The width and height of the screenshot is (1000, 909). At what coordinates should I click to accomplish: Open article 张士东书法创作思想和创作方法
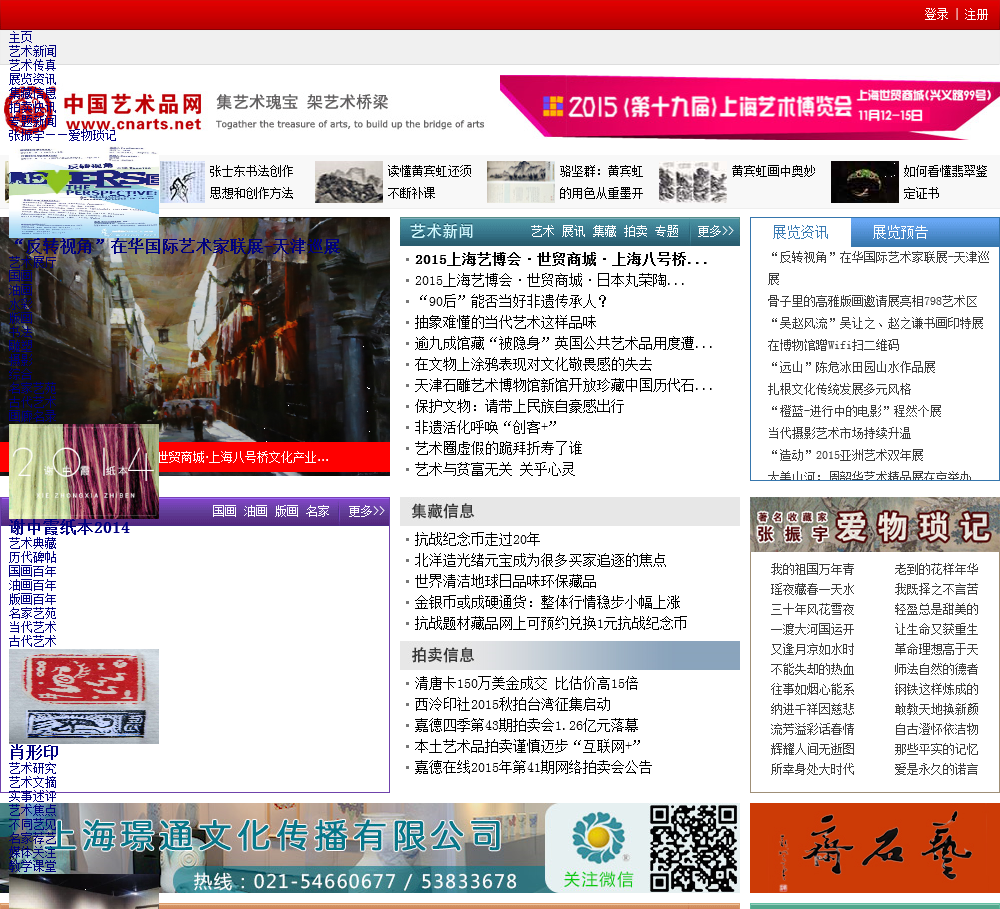point(251,182)
